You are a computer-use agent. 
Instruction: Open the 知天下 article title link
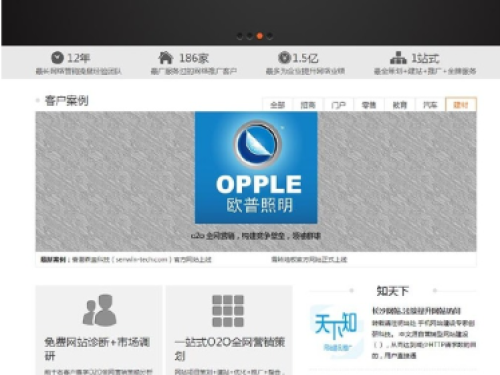(416, 311)
